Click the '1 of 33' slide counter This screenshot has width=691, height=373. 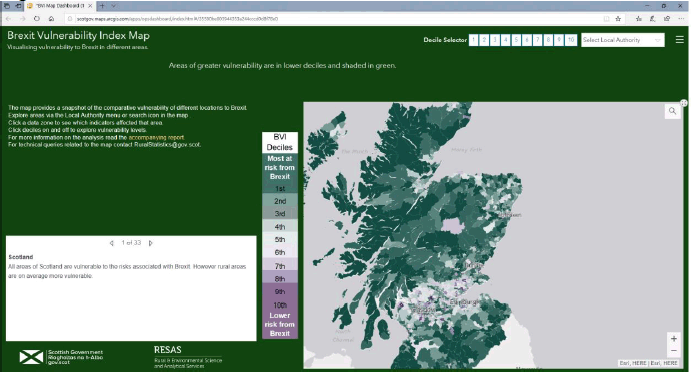(x=131, y=243)
